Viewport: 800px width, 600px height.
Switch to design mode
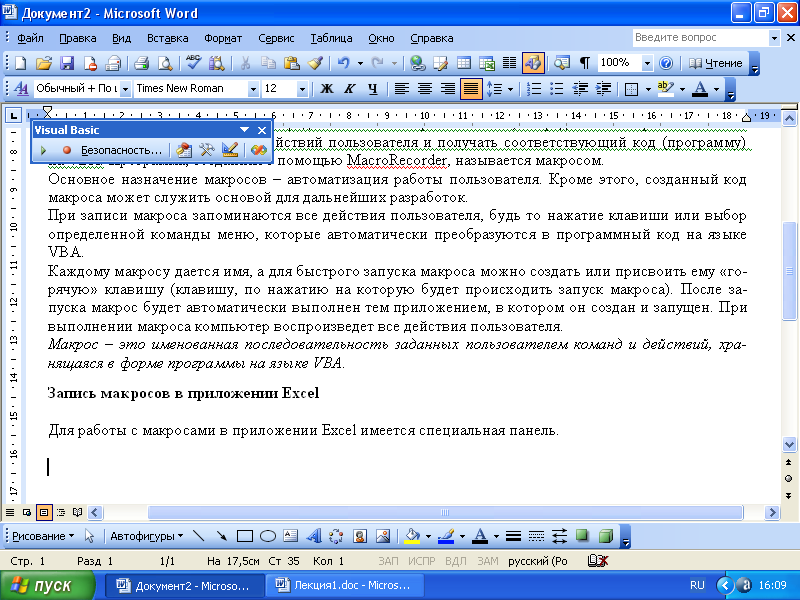(x=230, y=150)
